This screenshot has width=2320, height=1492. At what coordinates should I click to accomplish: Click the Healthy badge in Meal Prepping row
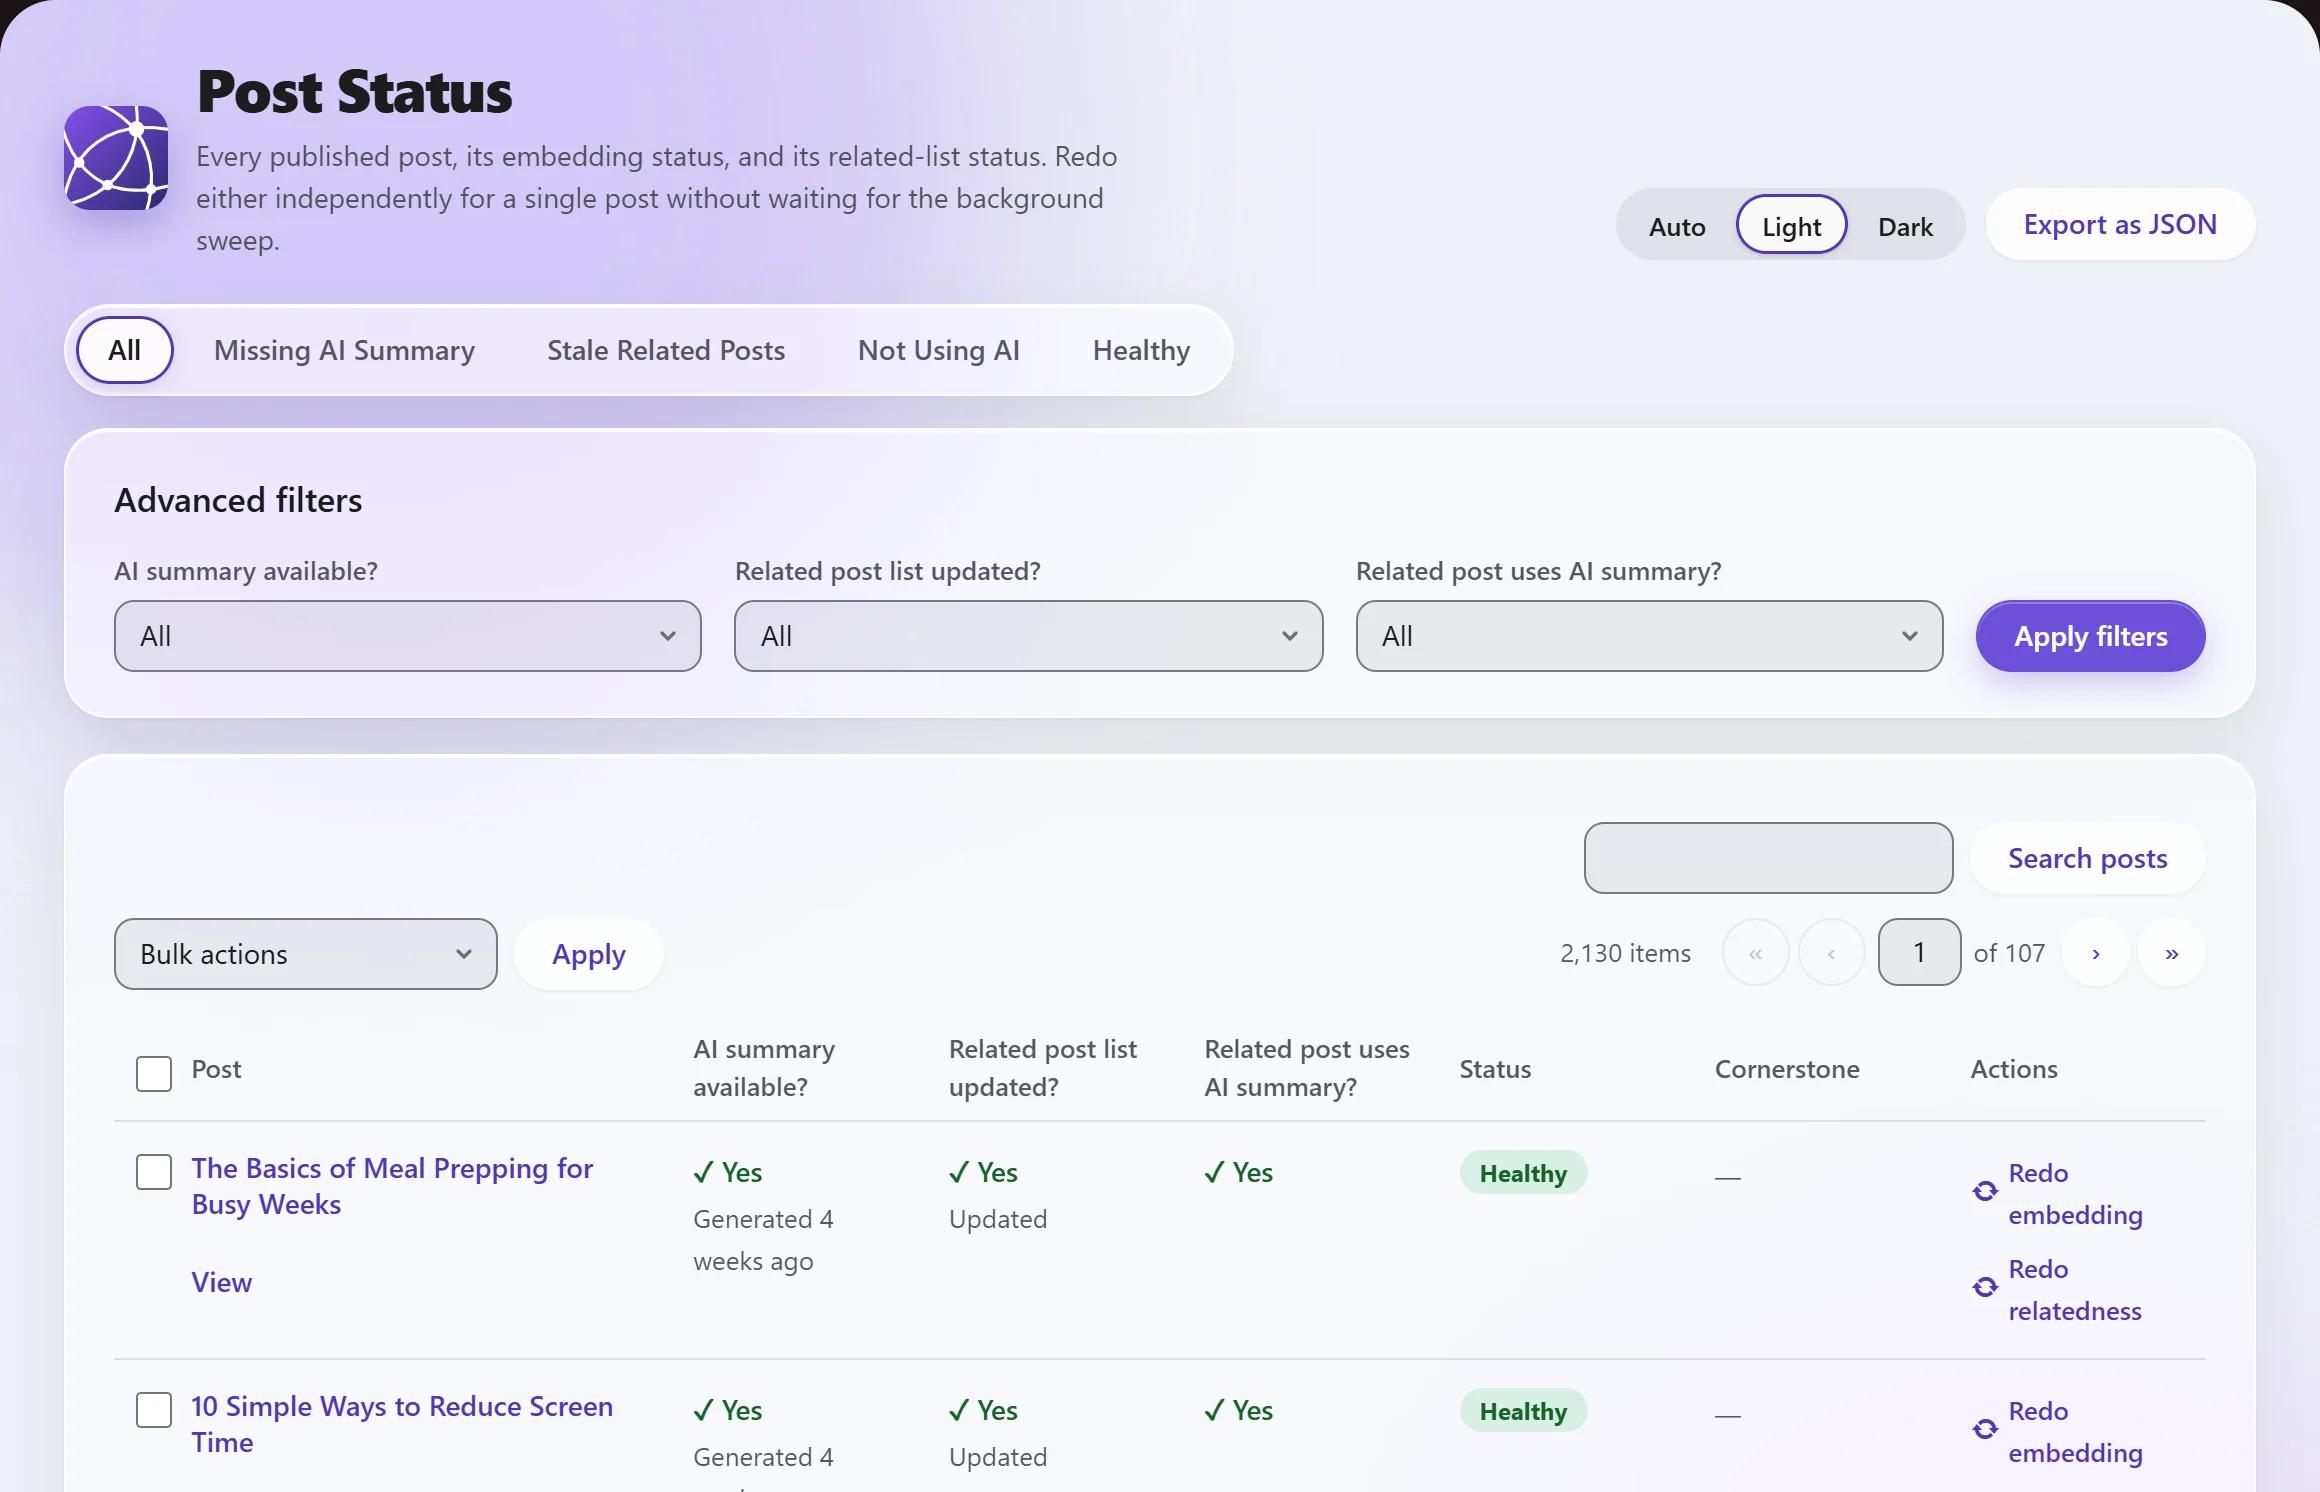coord(1523,1173)
